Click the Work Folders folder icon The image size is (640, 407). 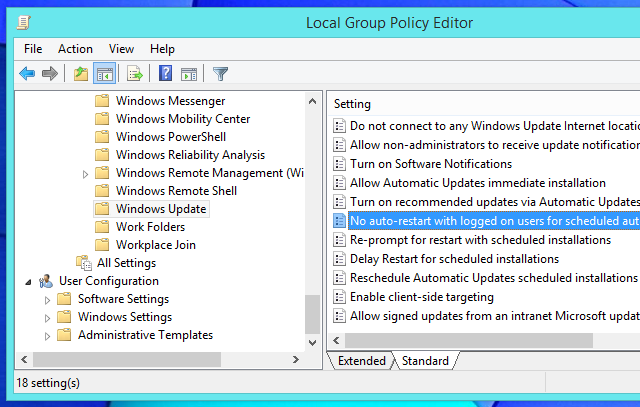[x=102, y=227]
